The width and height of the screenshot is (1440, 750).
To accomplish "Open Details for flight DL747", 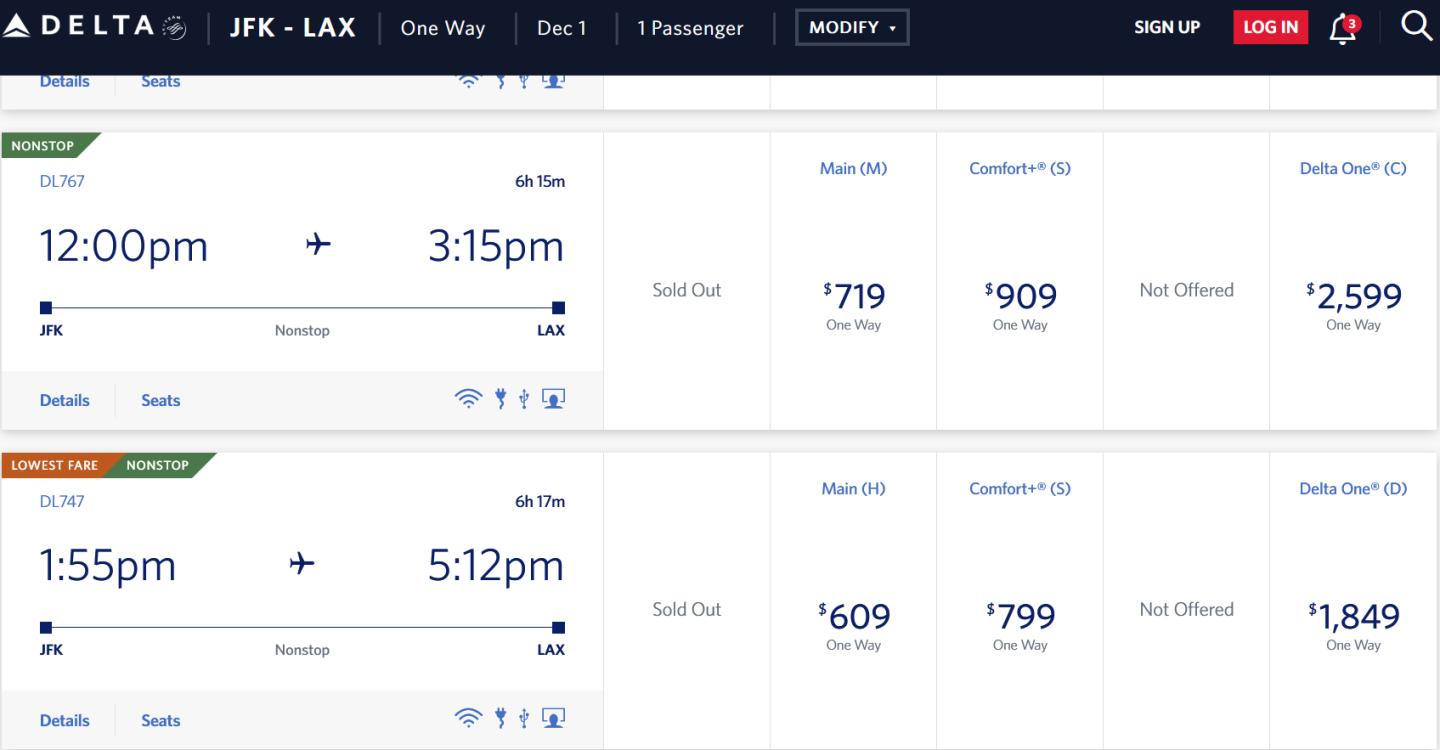I will pyautogui.click(x=65, y=720).
